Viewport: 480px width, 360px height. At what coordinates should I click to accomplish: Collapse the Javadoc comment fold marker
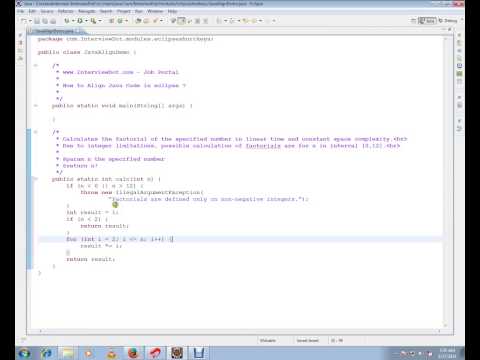[x=36, y=132]
